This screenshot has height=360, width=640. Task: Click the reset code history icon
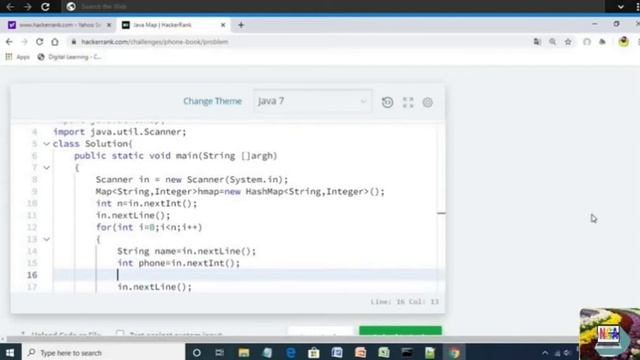tap(387, 102)
